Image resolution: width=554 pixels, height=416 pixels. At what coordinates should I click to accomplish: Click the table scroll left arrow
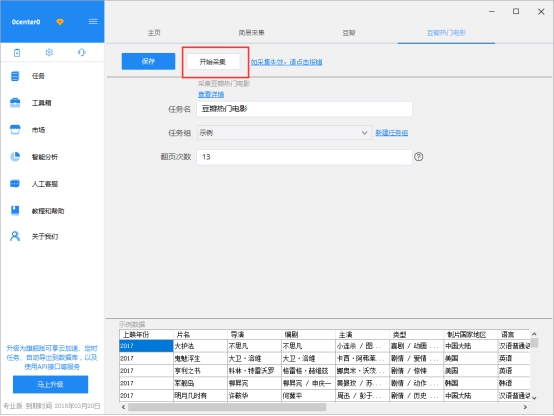coord(123,407)
